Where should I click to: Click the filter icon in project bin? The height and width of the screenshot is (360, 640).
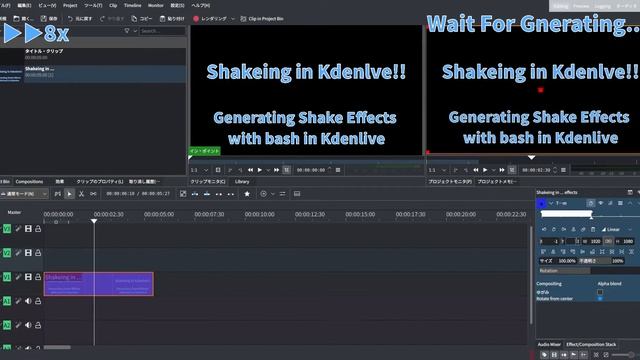point(127,31)
